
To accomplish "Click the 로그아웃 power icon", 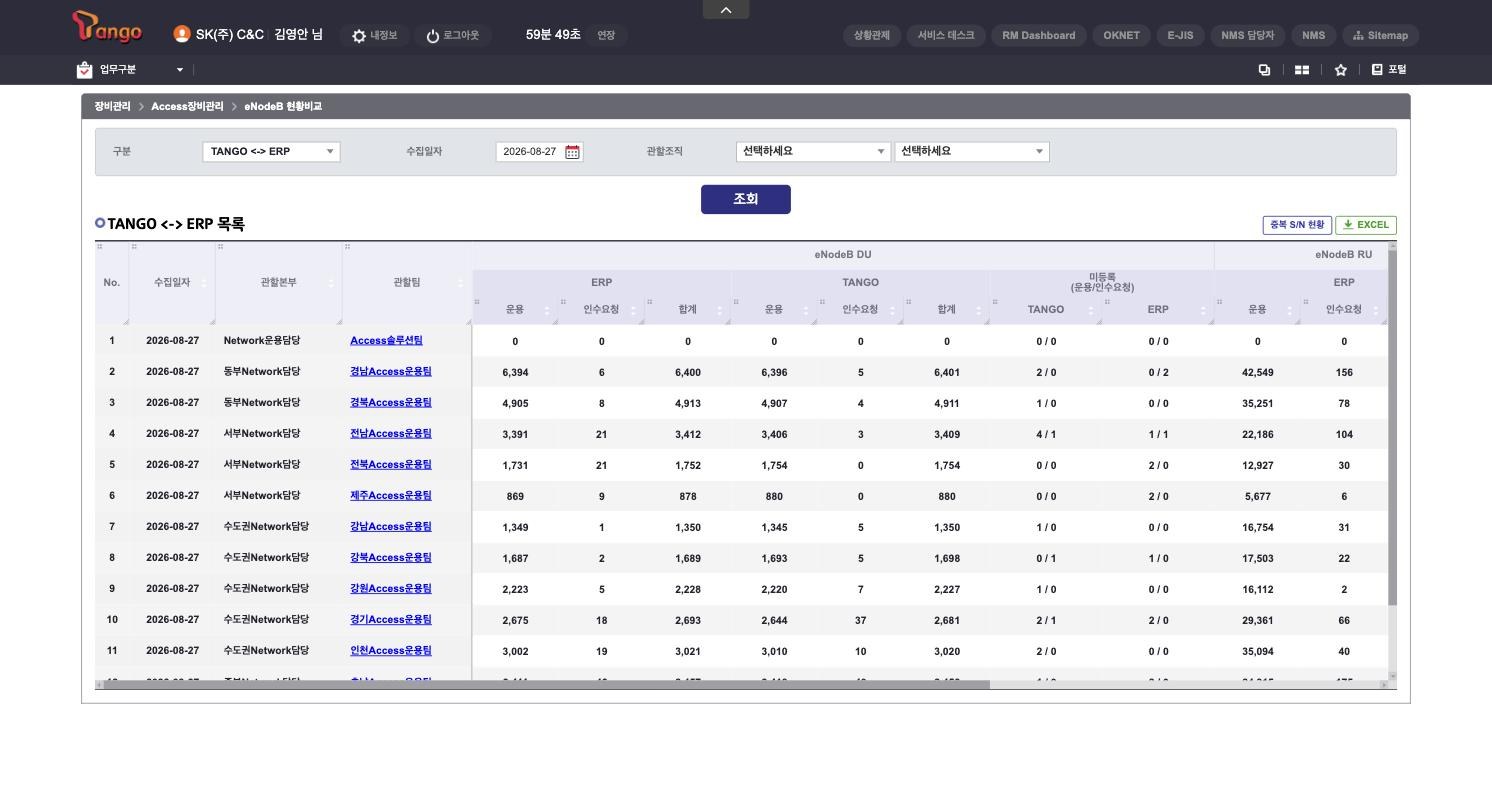I will point(433,36).
